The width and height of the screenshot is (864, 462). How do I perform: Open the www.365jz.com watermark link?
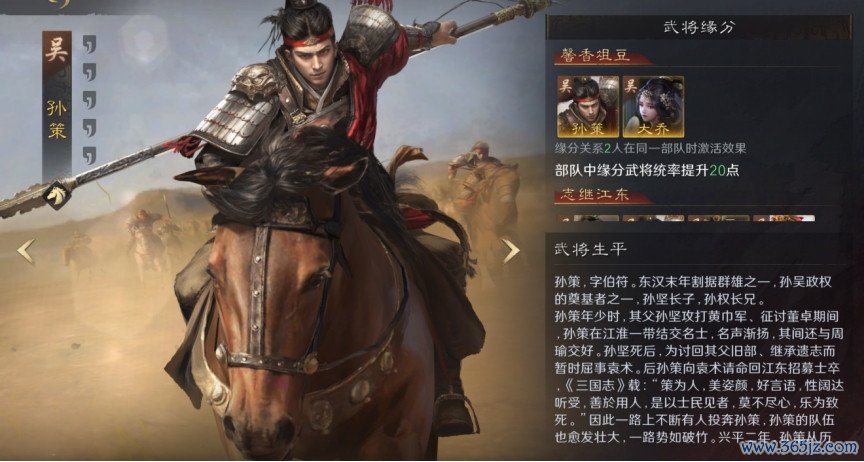pyautogui.click(x=800, y=447)
